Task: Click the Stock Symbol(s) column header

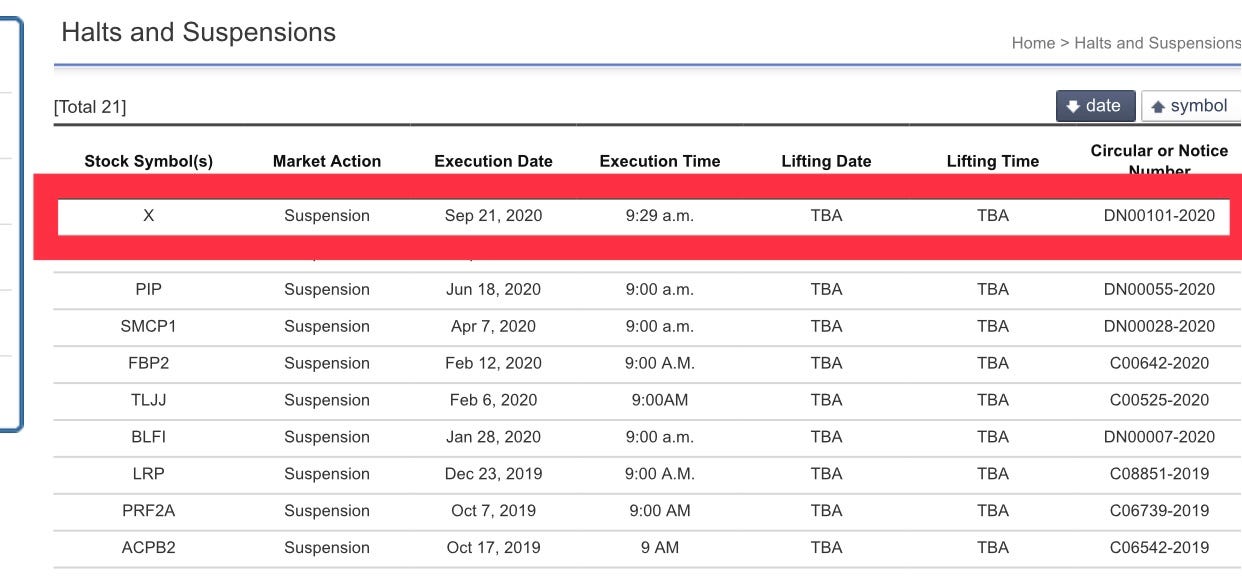Action: [148, 161]
